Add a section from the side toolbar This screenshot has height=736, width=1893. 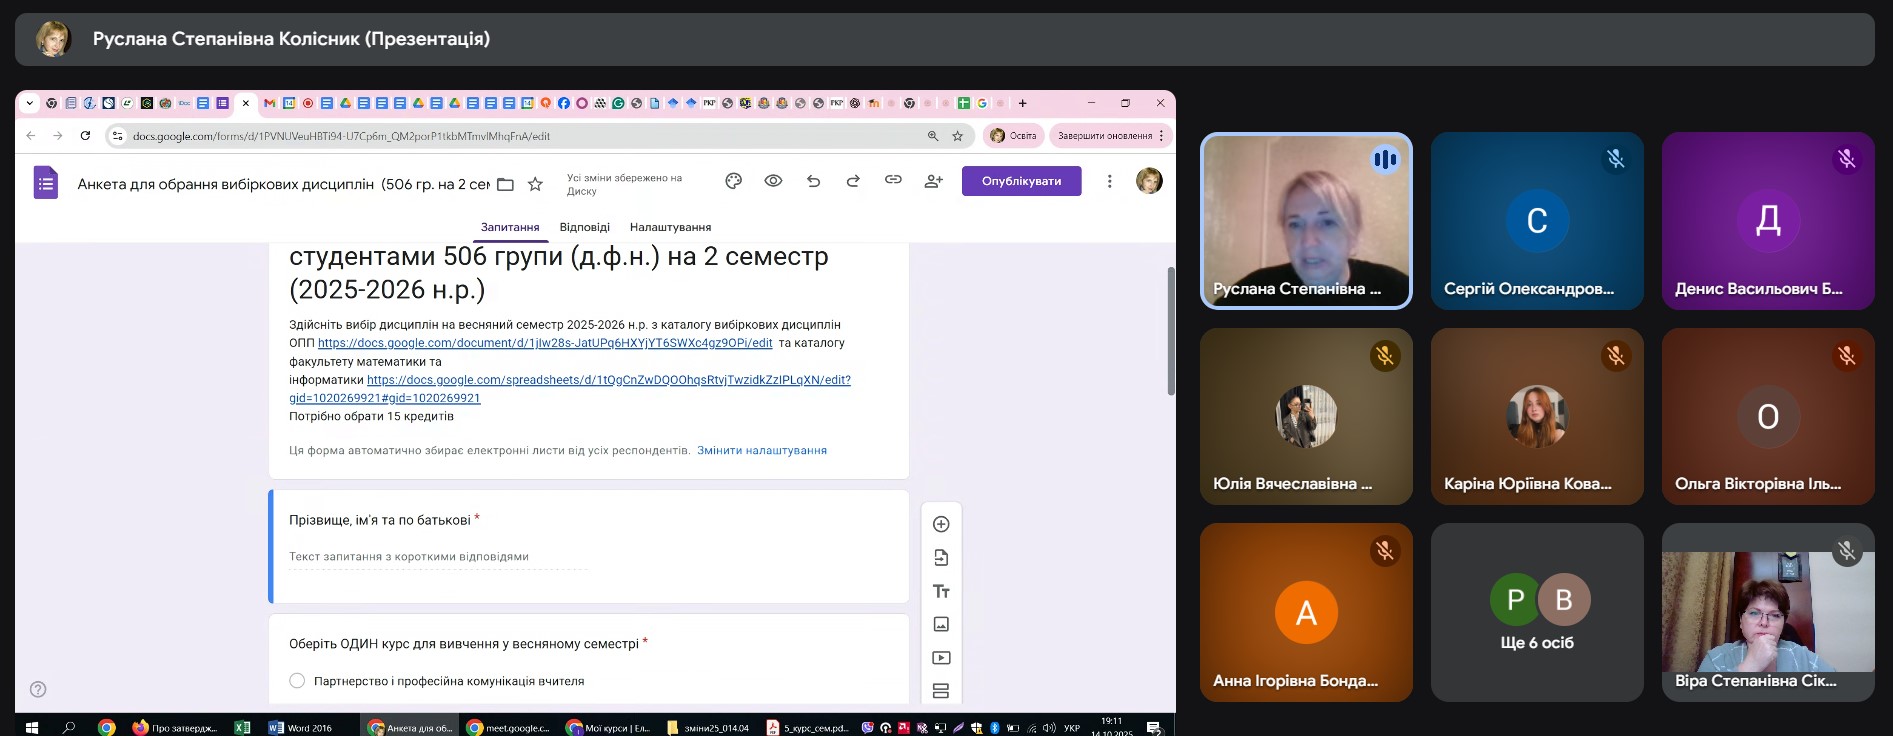[x=940, y=691]
